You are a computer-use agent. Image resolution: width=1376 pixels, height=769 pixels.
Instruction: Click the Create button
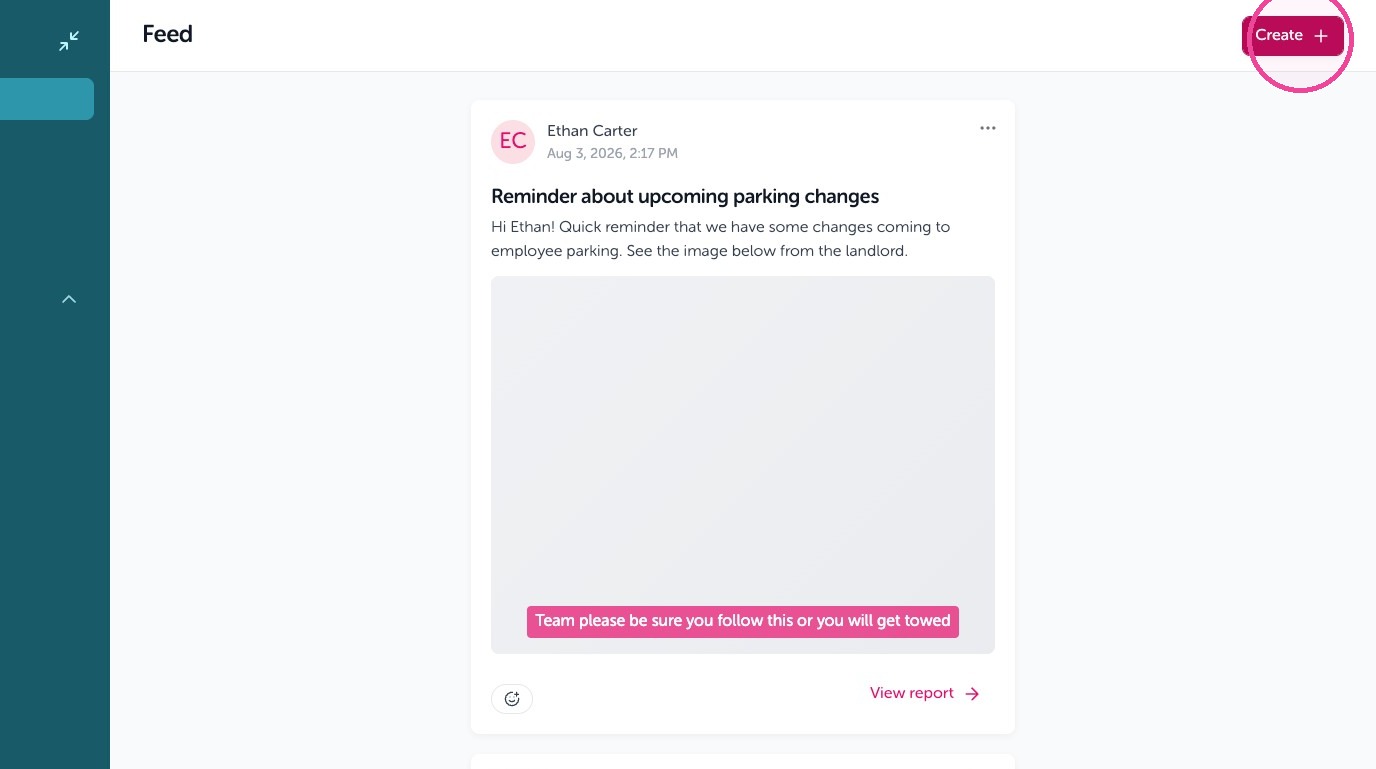click(x=1293, y=35)
